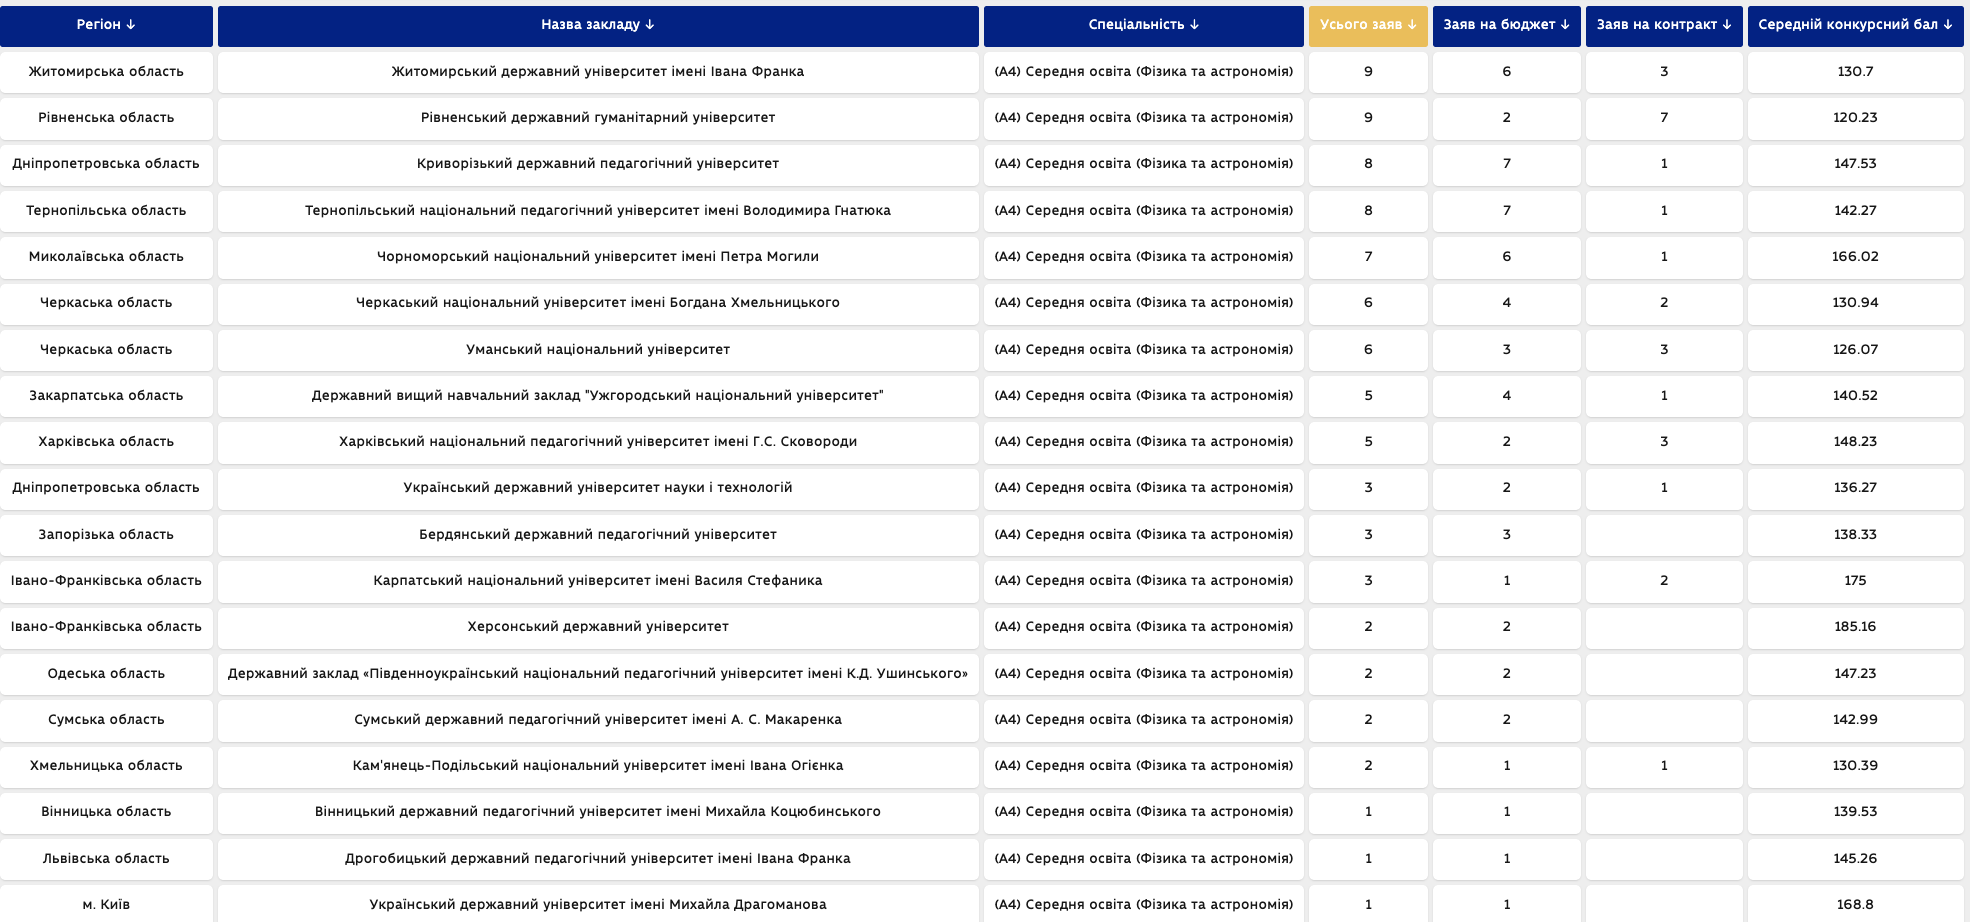Click Криворізький державний педагогічний університет cell

[x=598, y=164]
